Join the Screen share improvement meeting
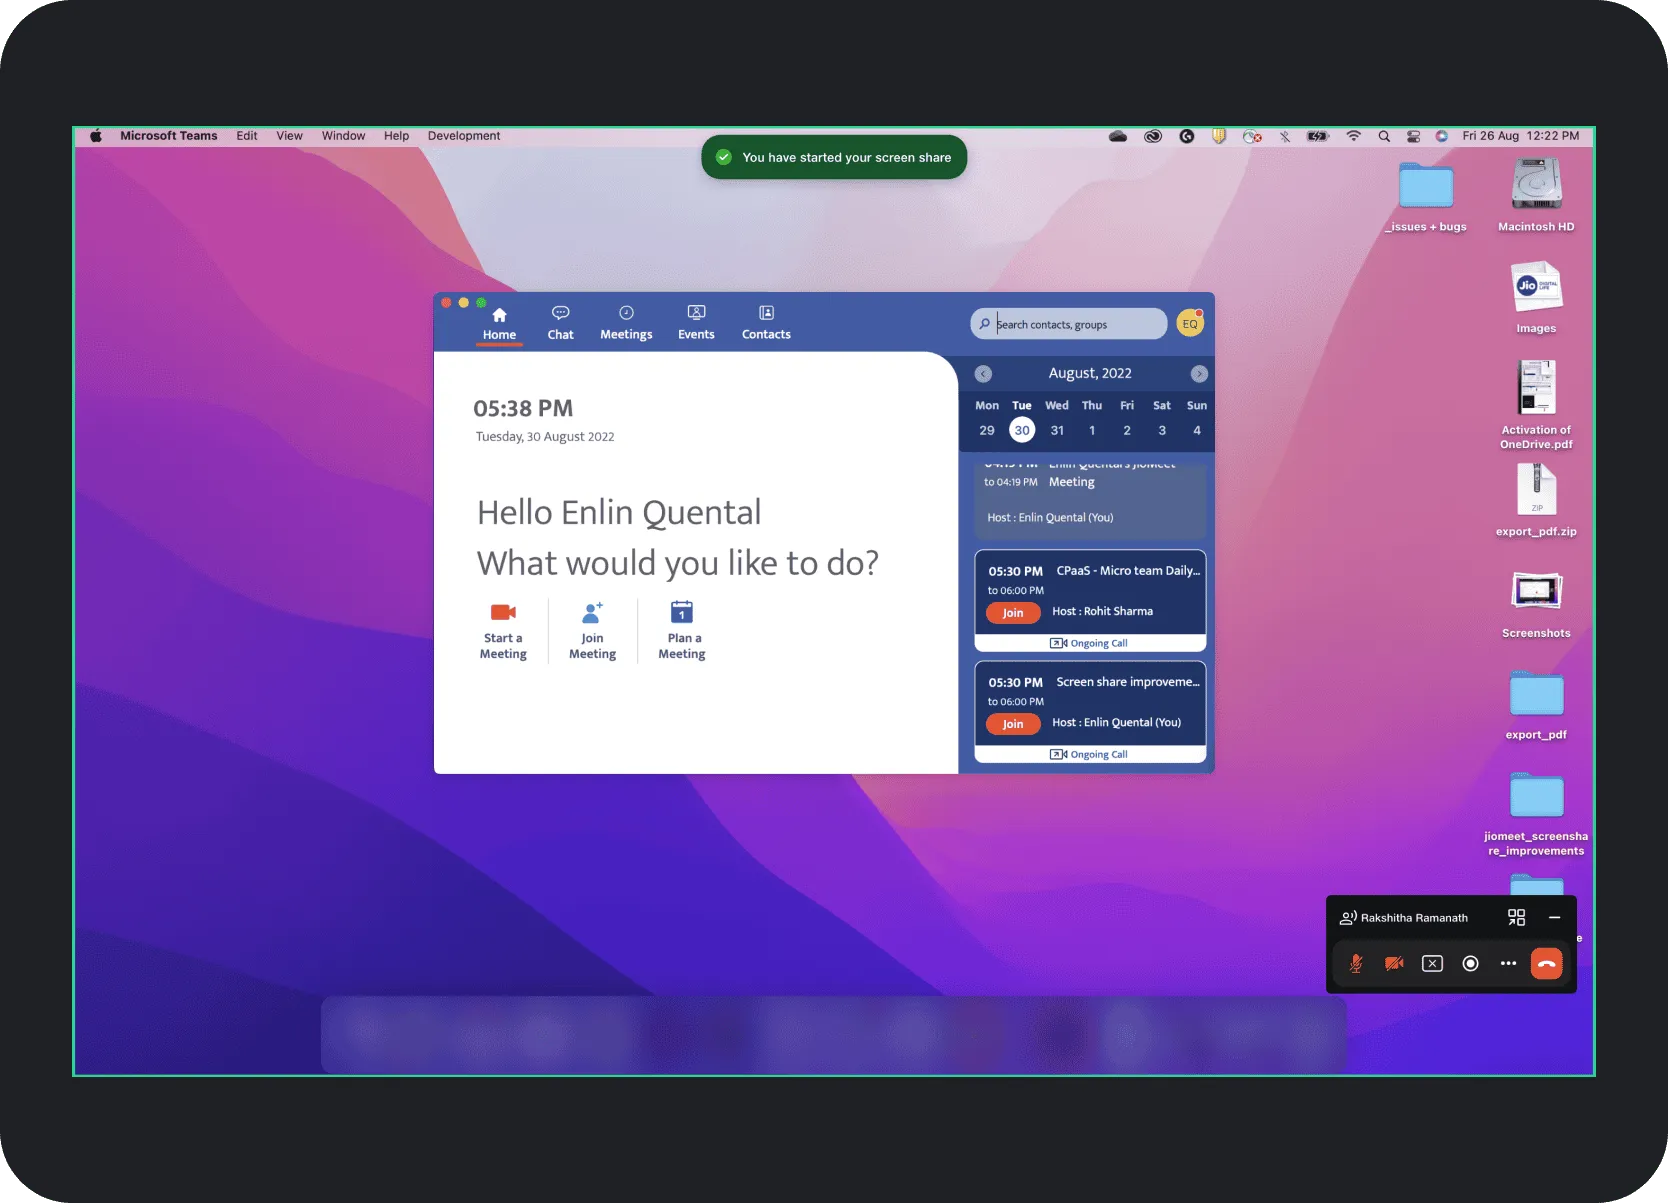Viewport: 1668px width, 1203px height. [1013, 724]
